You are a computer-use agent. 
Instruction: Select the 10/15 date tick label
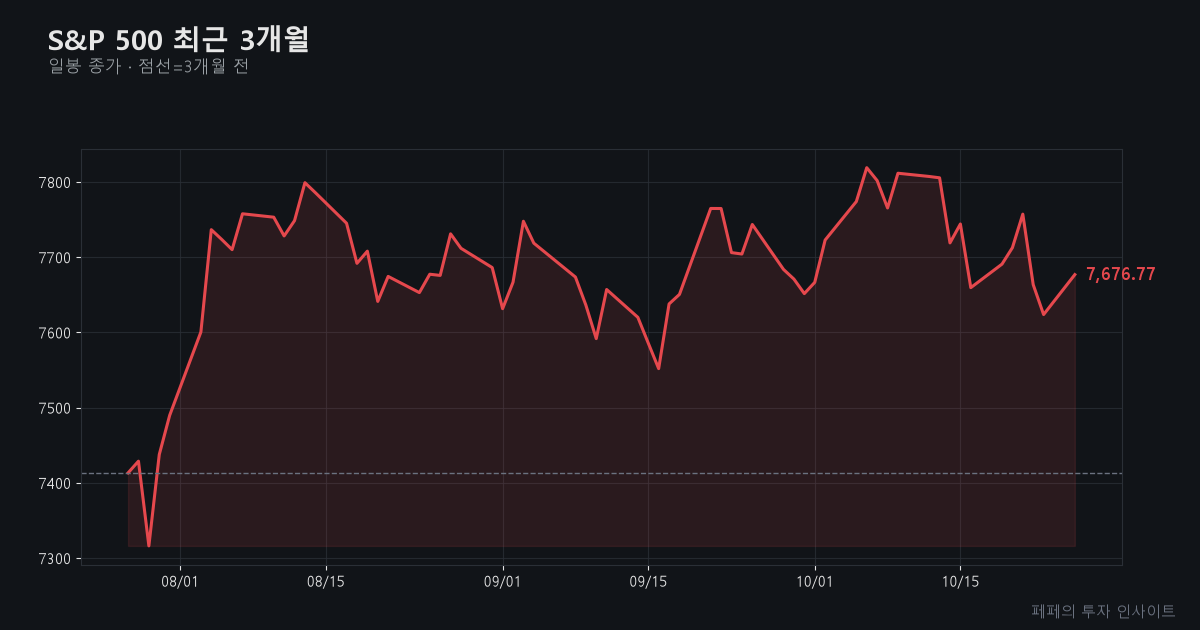pos(960,580)
